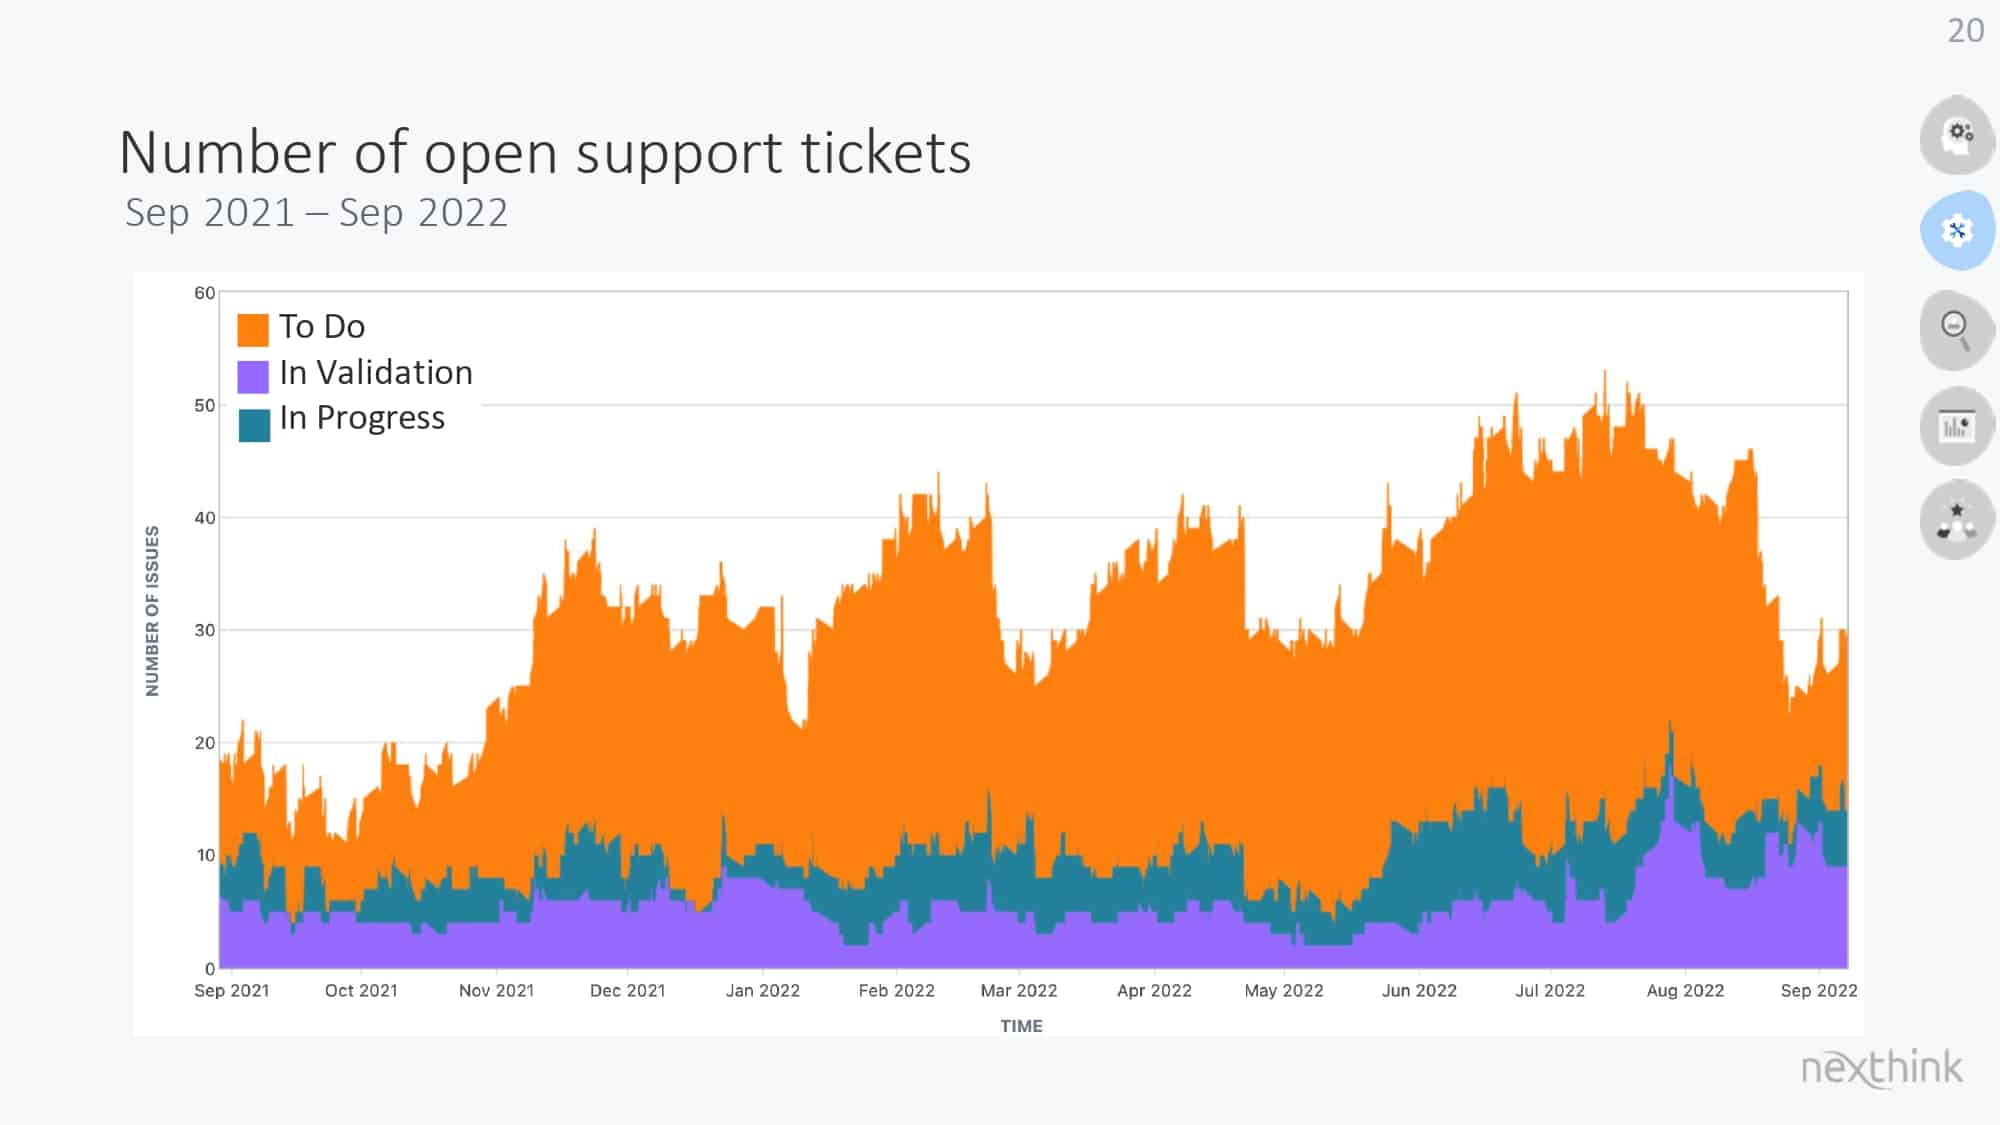
Task: Select the In Validation legend label
Action: [376, 372]
